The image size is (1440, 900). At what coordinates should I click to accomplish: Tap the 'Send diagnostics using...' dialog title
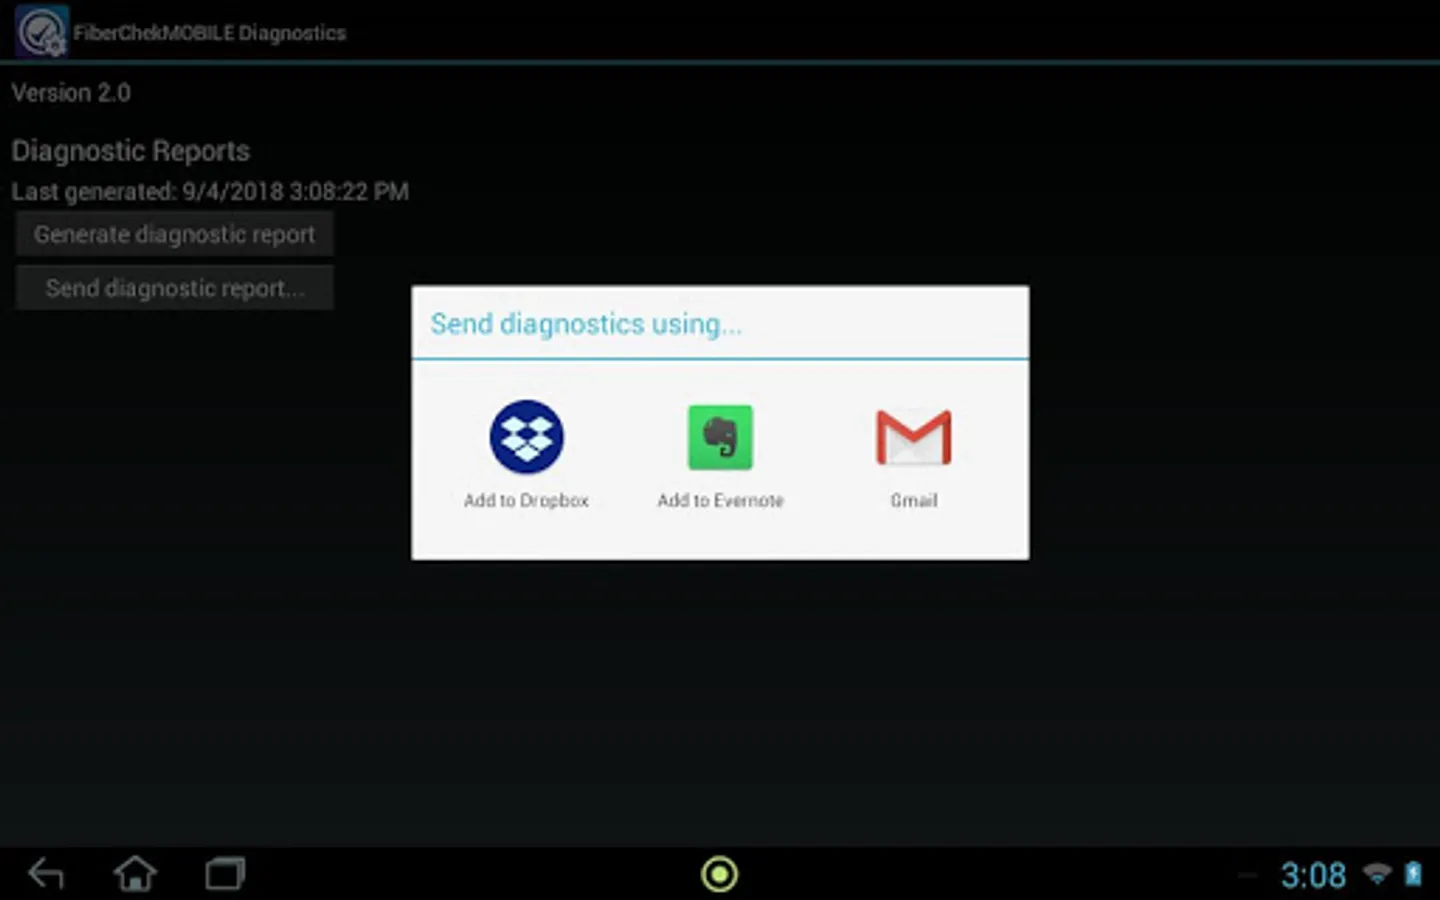[x=586, y=324]
